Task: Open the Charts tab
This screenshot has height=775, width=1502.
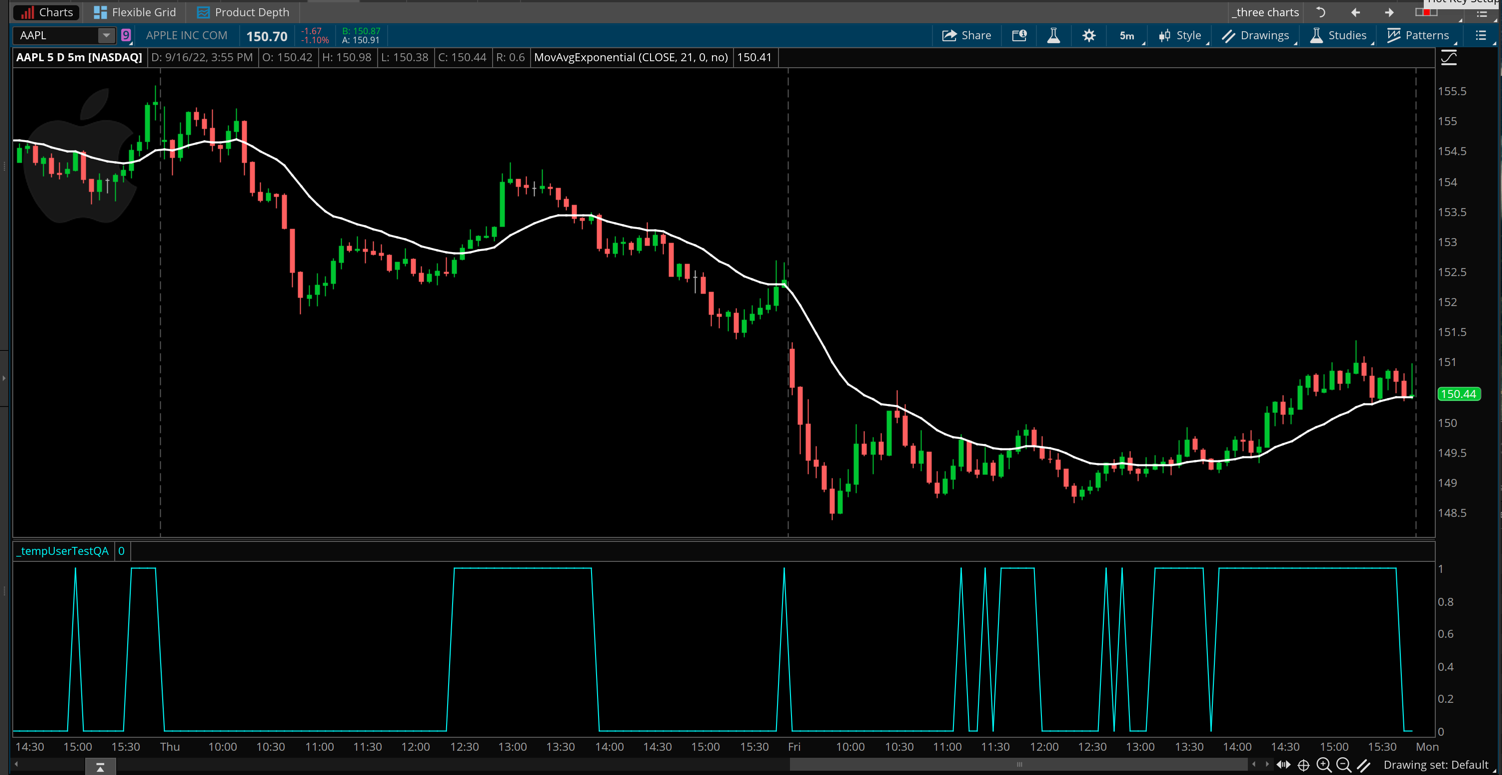Action: (47, 12)
